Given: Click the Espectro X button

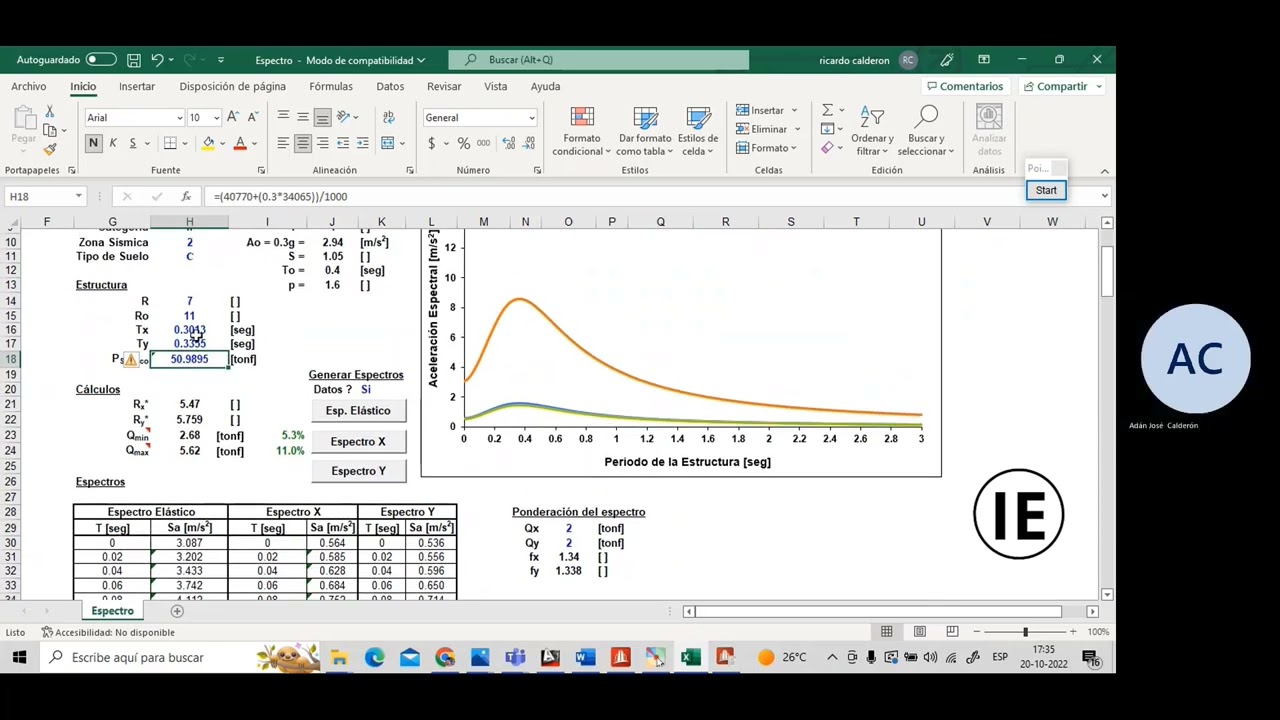Looking at the screenshot, I should coord(358,442).
